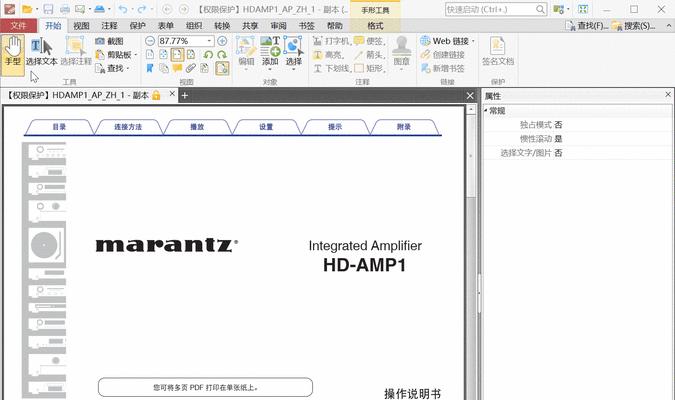This screenshot has height=400, width=675.
Task: Zoom in with the plus button
Action: pos(222,41)
